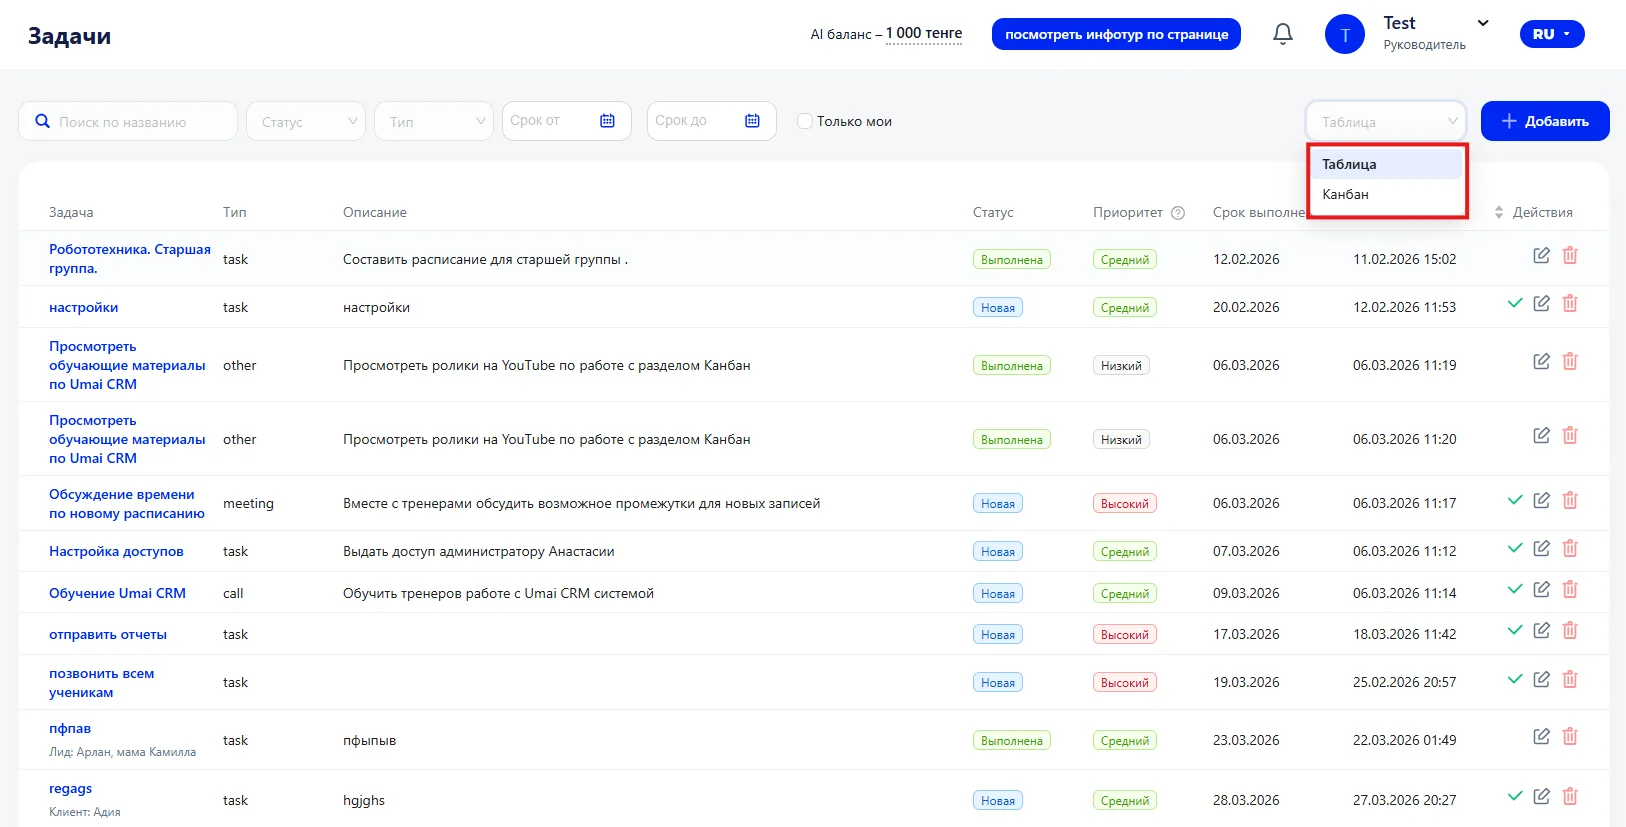The height and width of the screenshot is (827, 1626).
Task: Click the Срок от date field
Action: click(x=567, y=121)
